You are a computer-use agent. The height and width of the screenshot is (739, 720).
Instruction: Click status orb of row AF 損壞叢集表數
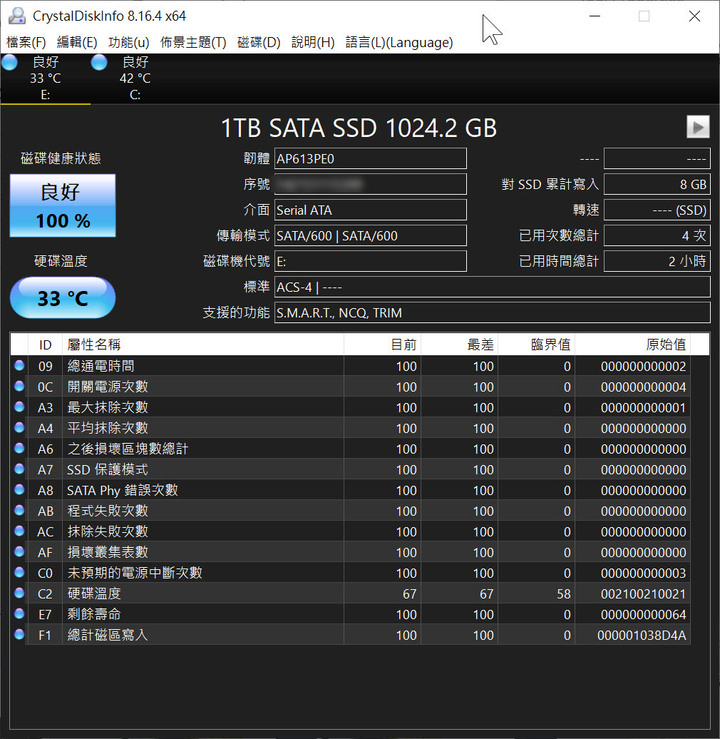(19, 551)
